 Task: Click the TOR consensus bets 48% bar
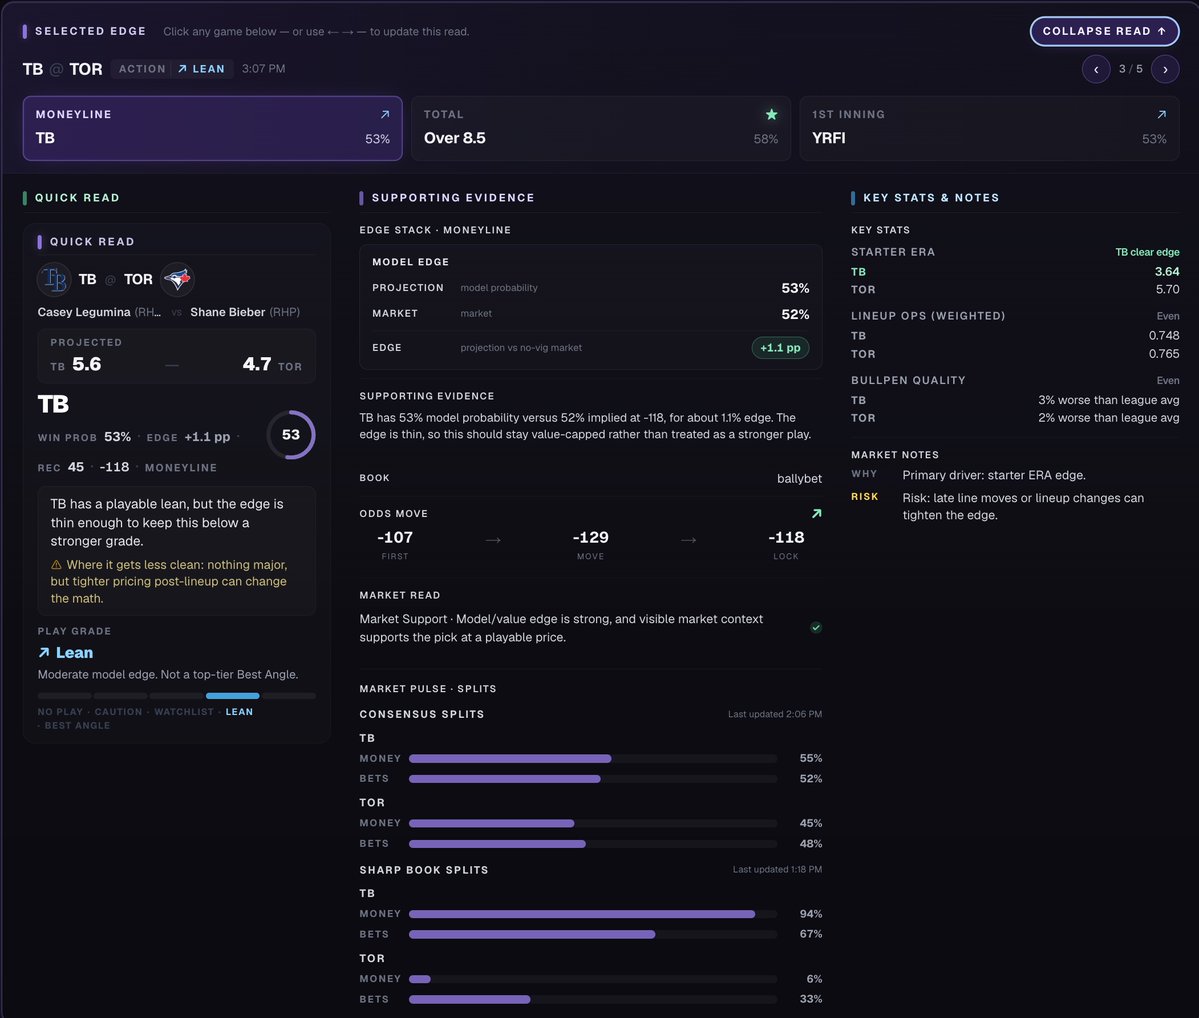tap(593, 844)
